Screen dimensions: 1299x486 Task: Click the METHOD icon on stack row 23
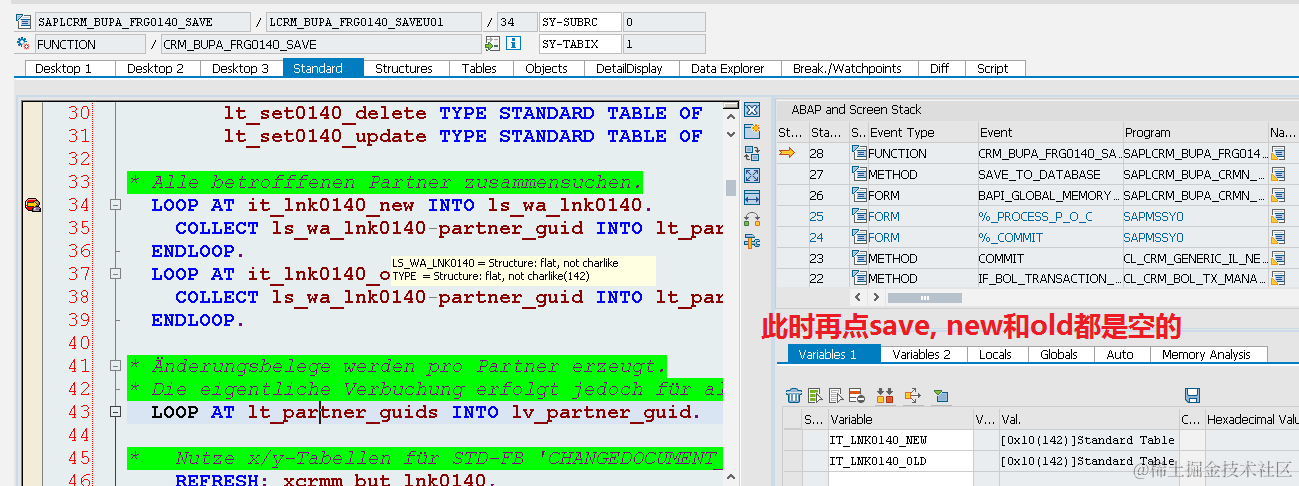pos(858,258)
